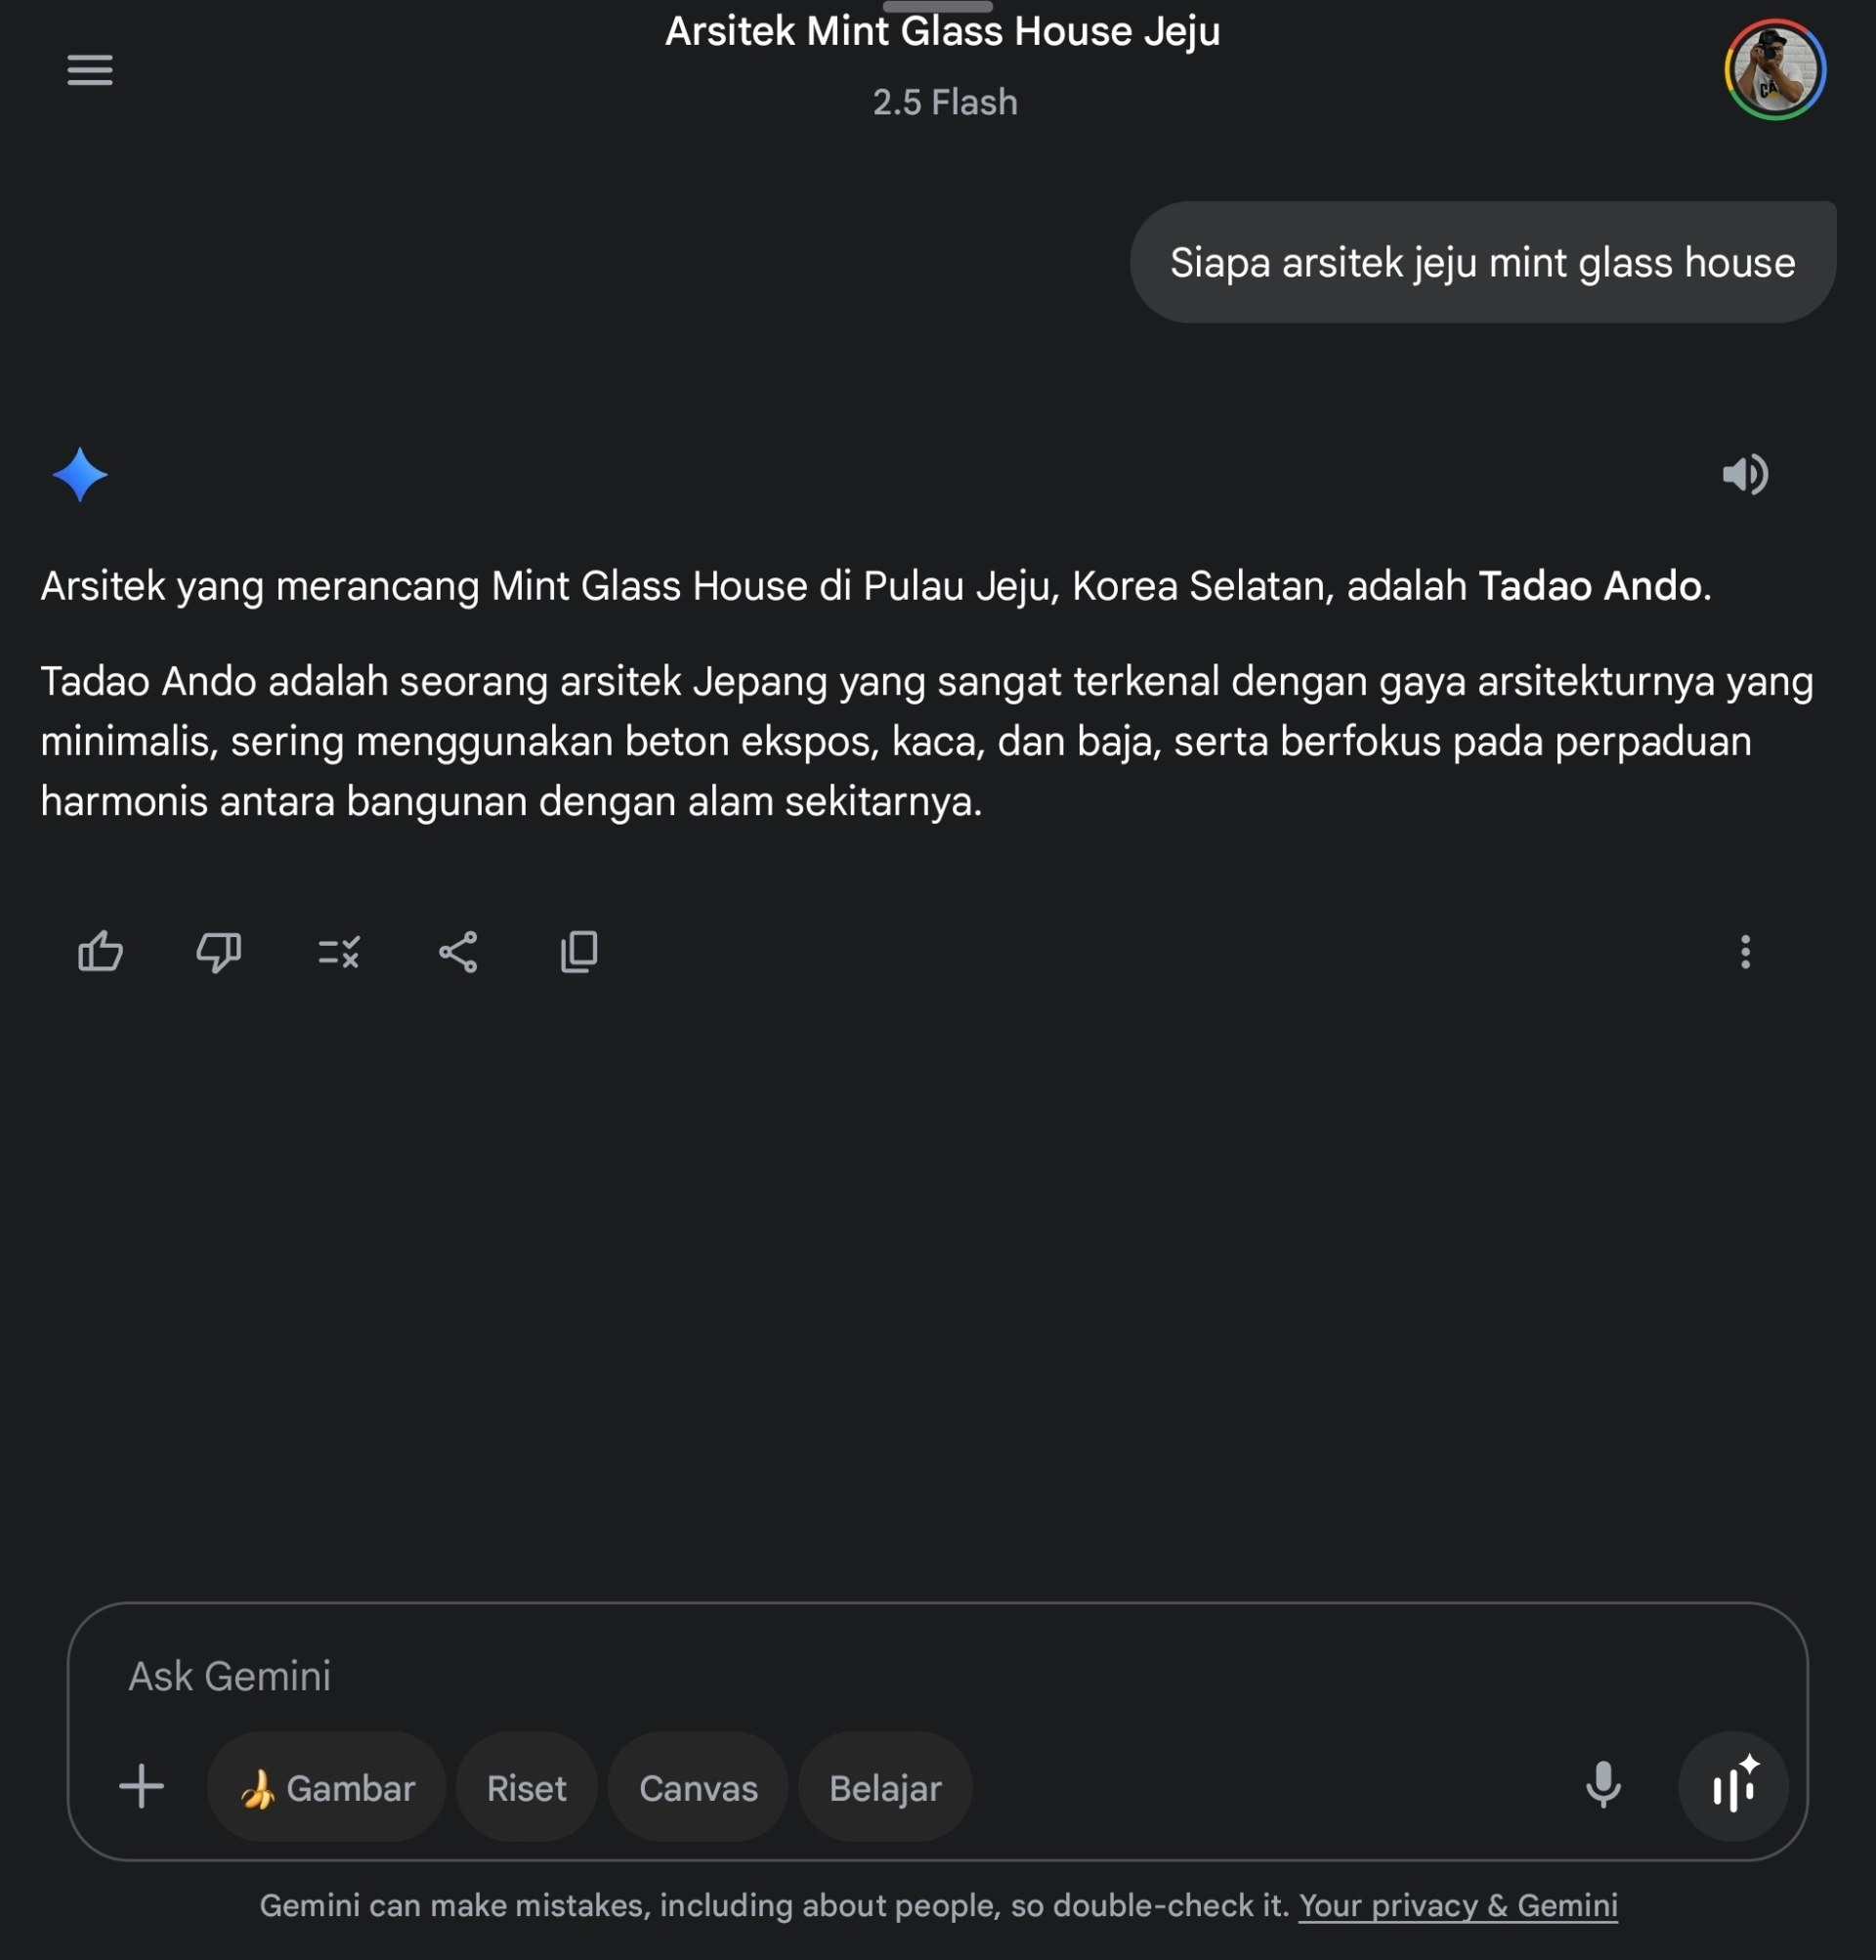Give the response a thumbs up
This screenshot has height=1960, width=1876.
tap(100, 951)
